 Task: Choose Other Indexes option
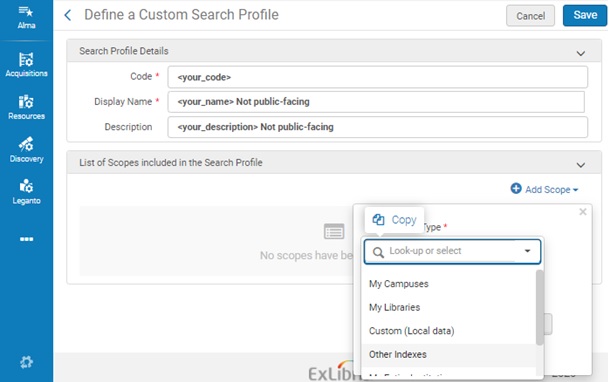click(x=449, y=354)
